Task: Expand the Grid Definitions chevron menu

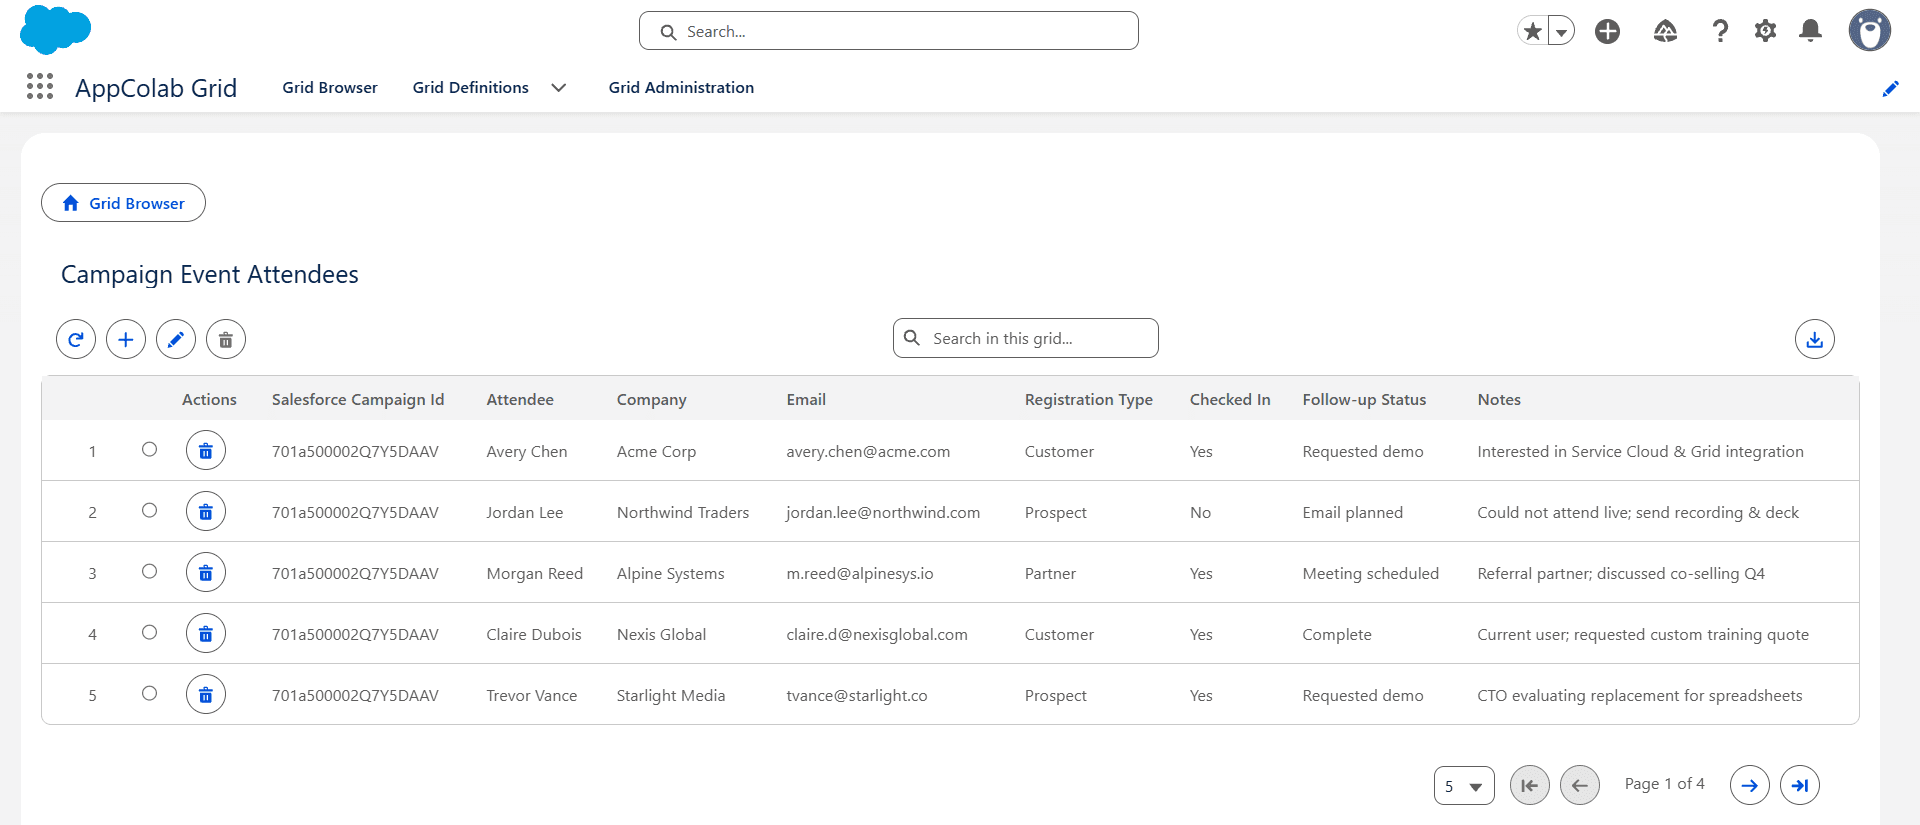Action: (559, 88)
